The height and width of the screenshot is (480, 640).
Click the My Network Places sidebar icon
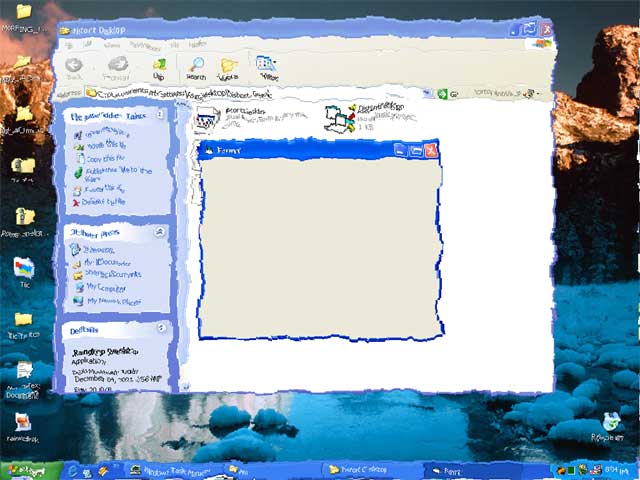[78, 301]
